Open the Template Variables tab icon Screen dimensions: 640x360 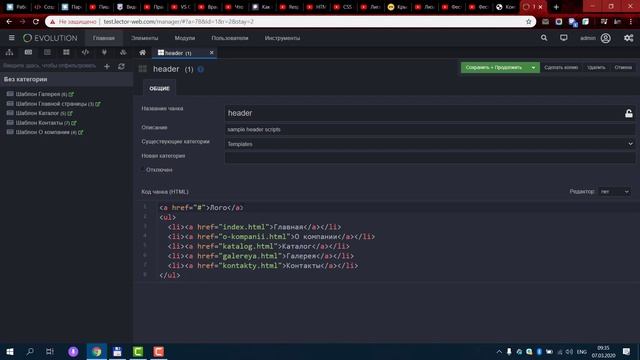coord(47,52)
